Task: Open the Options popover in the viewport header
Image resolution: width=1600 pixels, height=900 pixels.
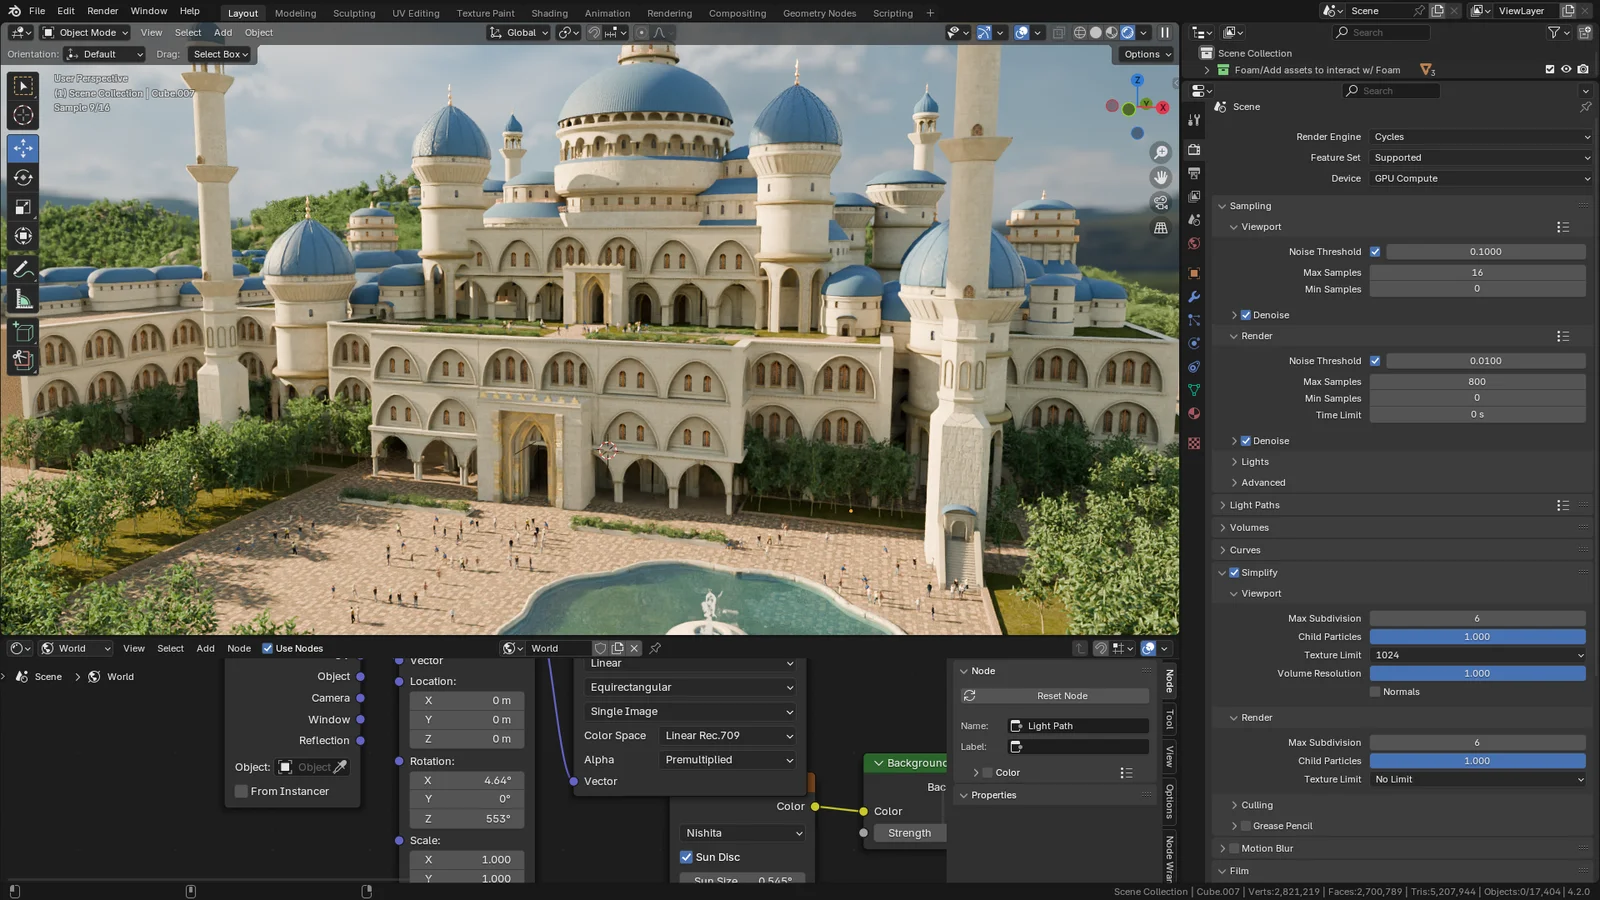Action: click(1143, 54)
